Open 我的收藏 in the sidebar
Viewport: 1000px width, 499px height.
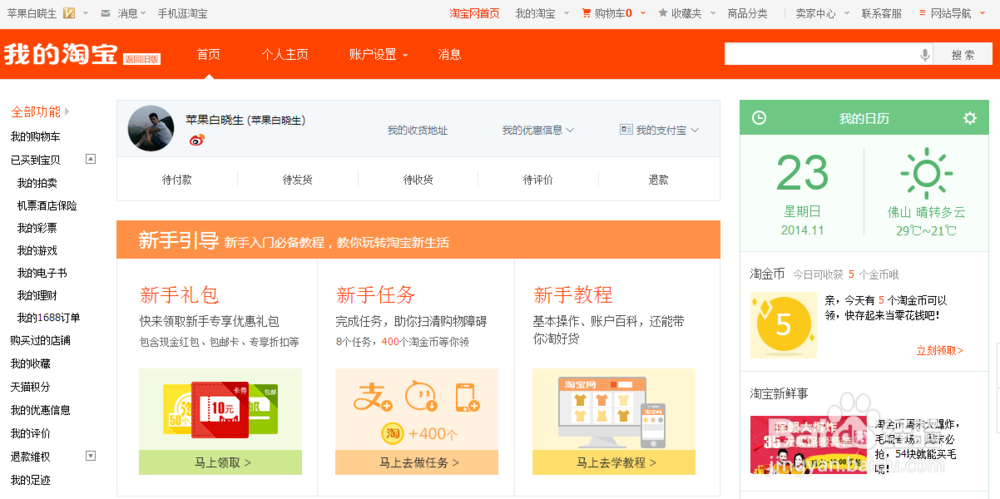click(x=30, y=364)
